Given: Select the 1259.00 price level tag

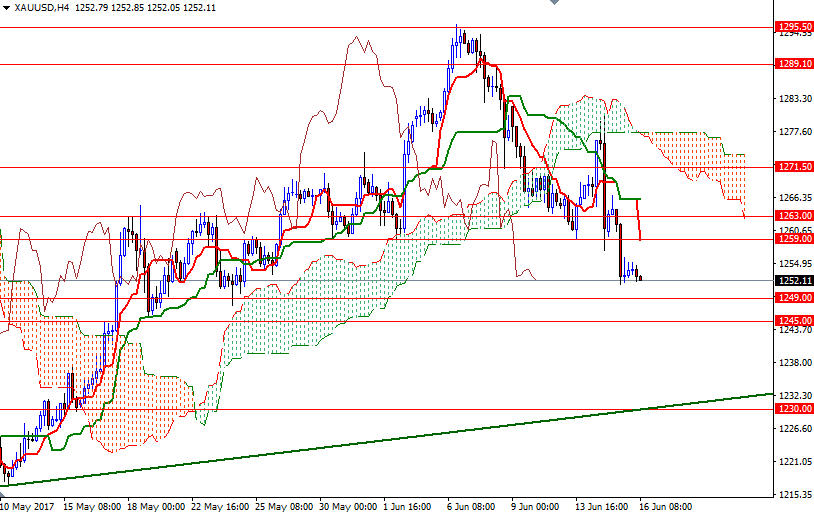Looking at the screenshot, I should pyautogui.click(x=793, y=239).
